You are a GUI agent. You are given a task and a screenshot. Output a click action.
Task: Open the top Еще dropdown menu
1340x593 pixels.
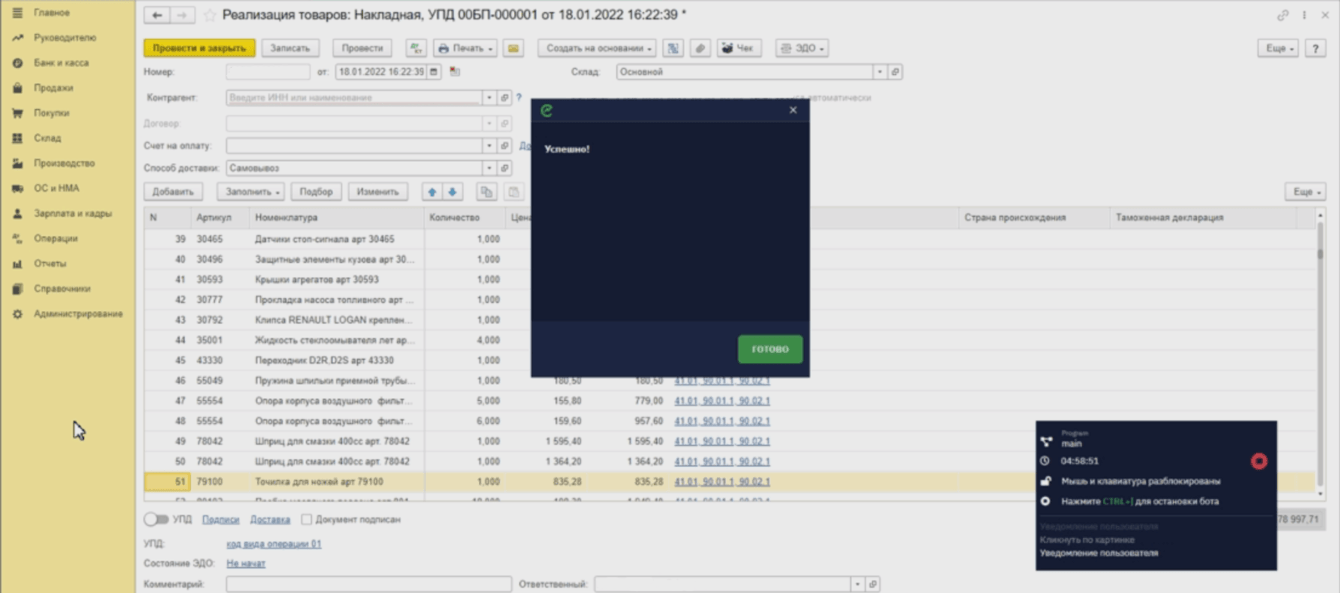point(1278,48)
